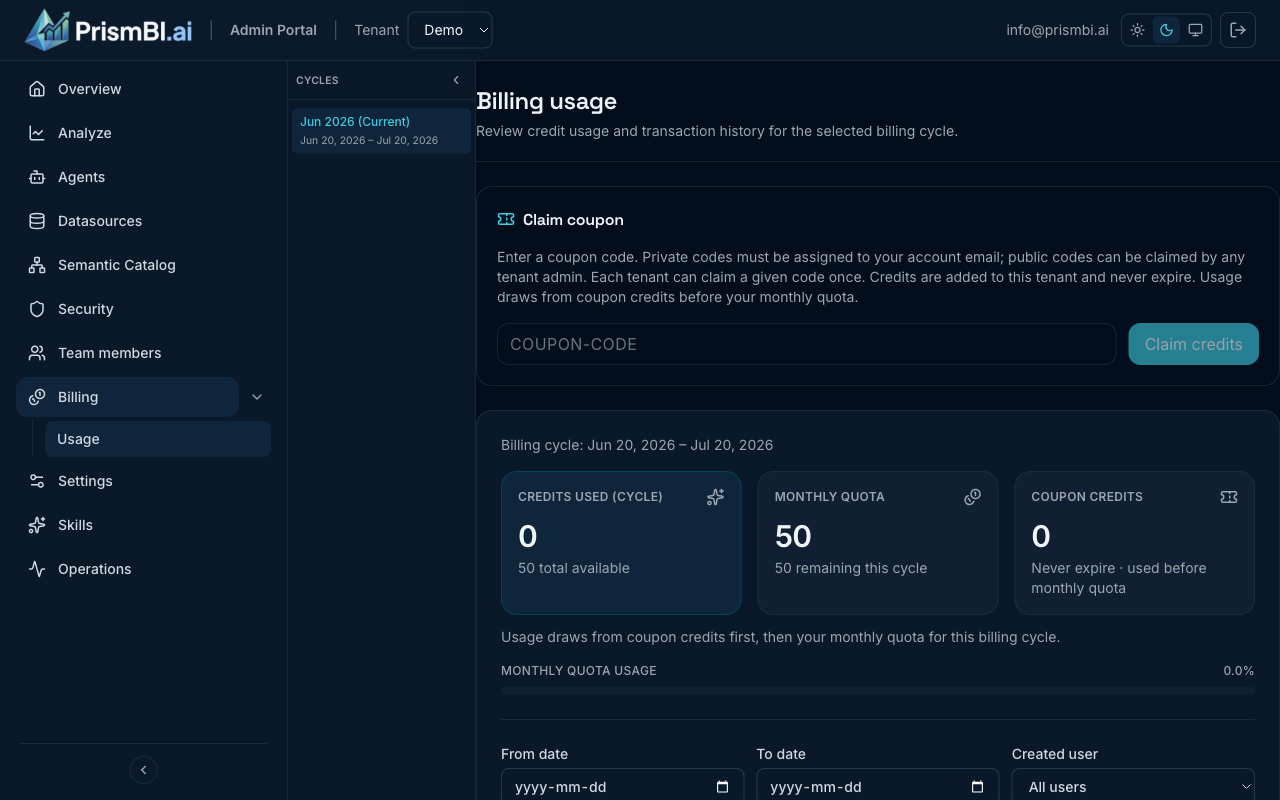The width and height of the screenshot is (1280, 800).
Task: Click the From date input
Action: coord(622,787)
